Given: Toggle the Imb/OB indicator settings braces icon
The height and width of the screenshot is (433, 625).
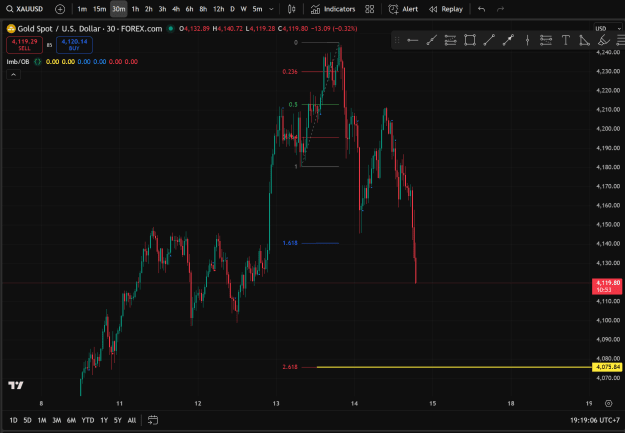Looking at the screenshot, I should pos(37,62).
